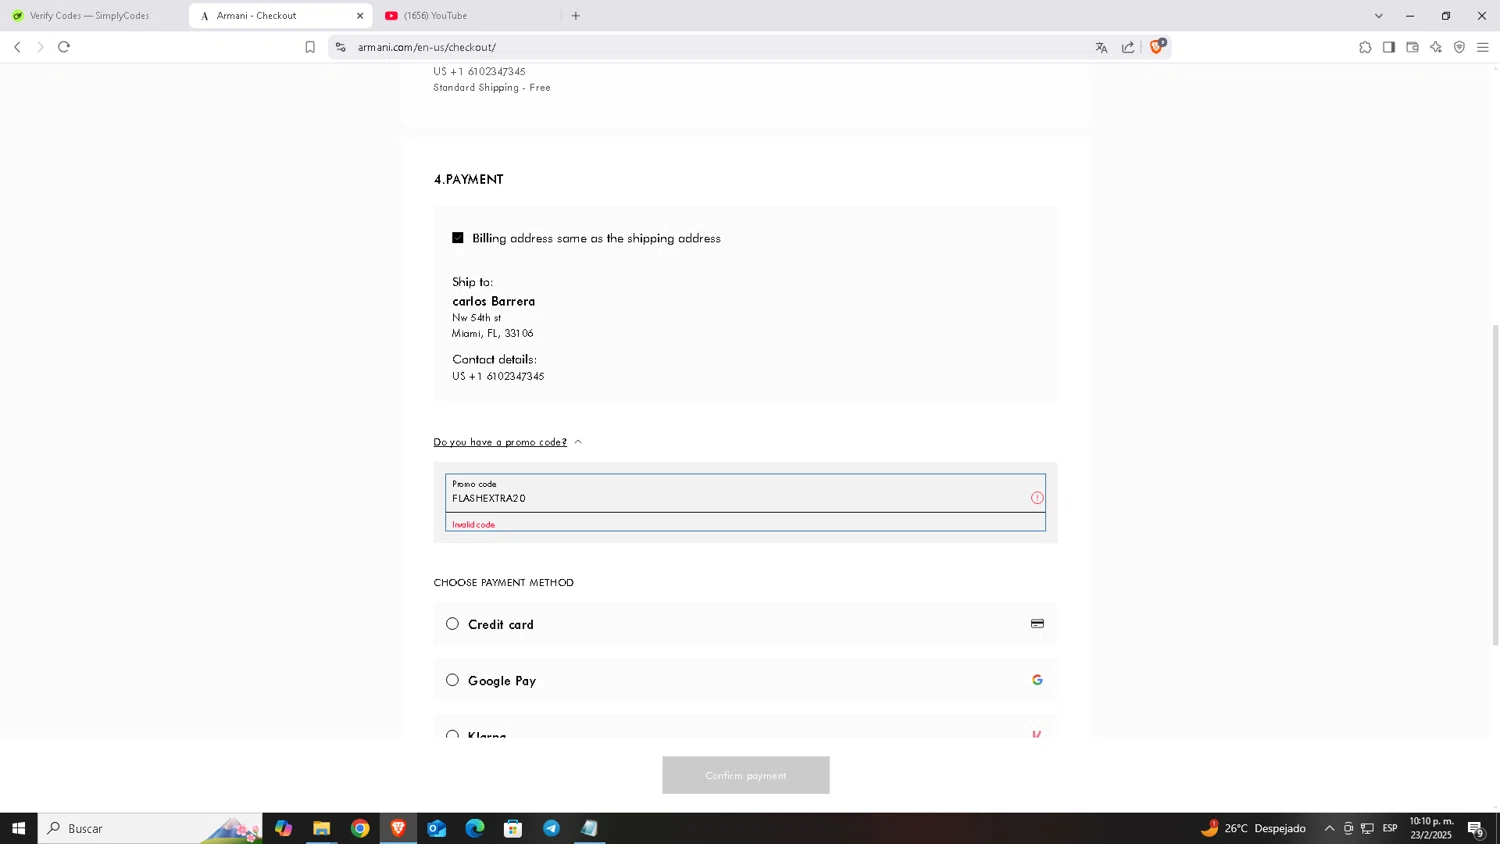This screenshot has height=844, width=1500.
Task: Open a new browser tab
Action: point(576,16)
